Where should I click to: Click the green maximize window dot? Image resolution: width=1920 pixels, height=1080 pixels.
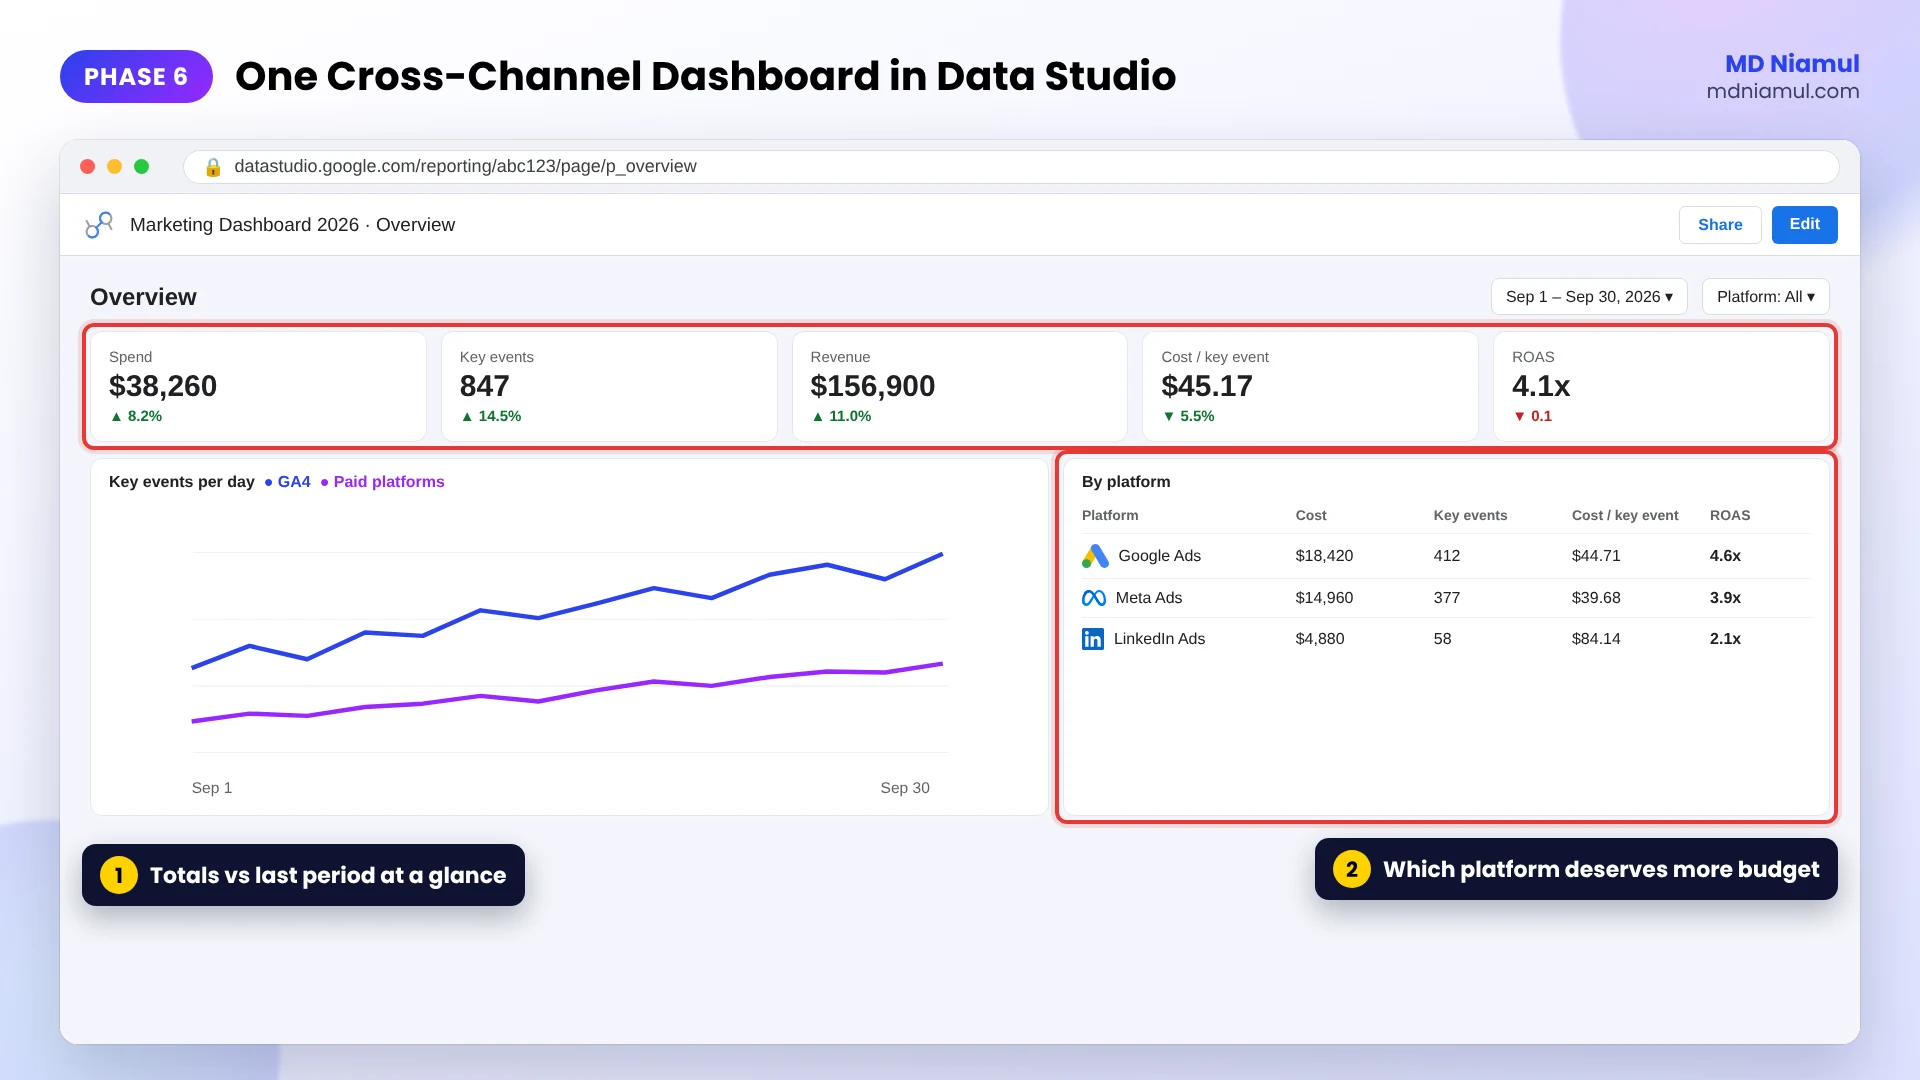(141, 167)
